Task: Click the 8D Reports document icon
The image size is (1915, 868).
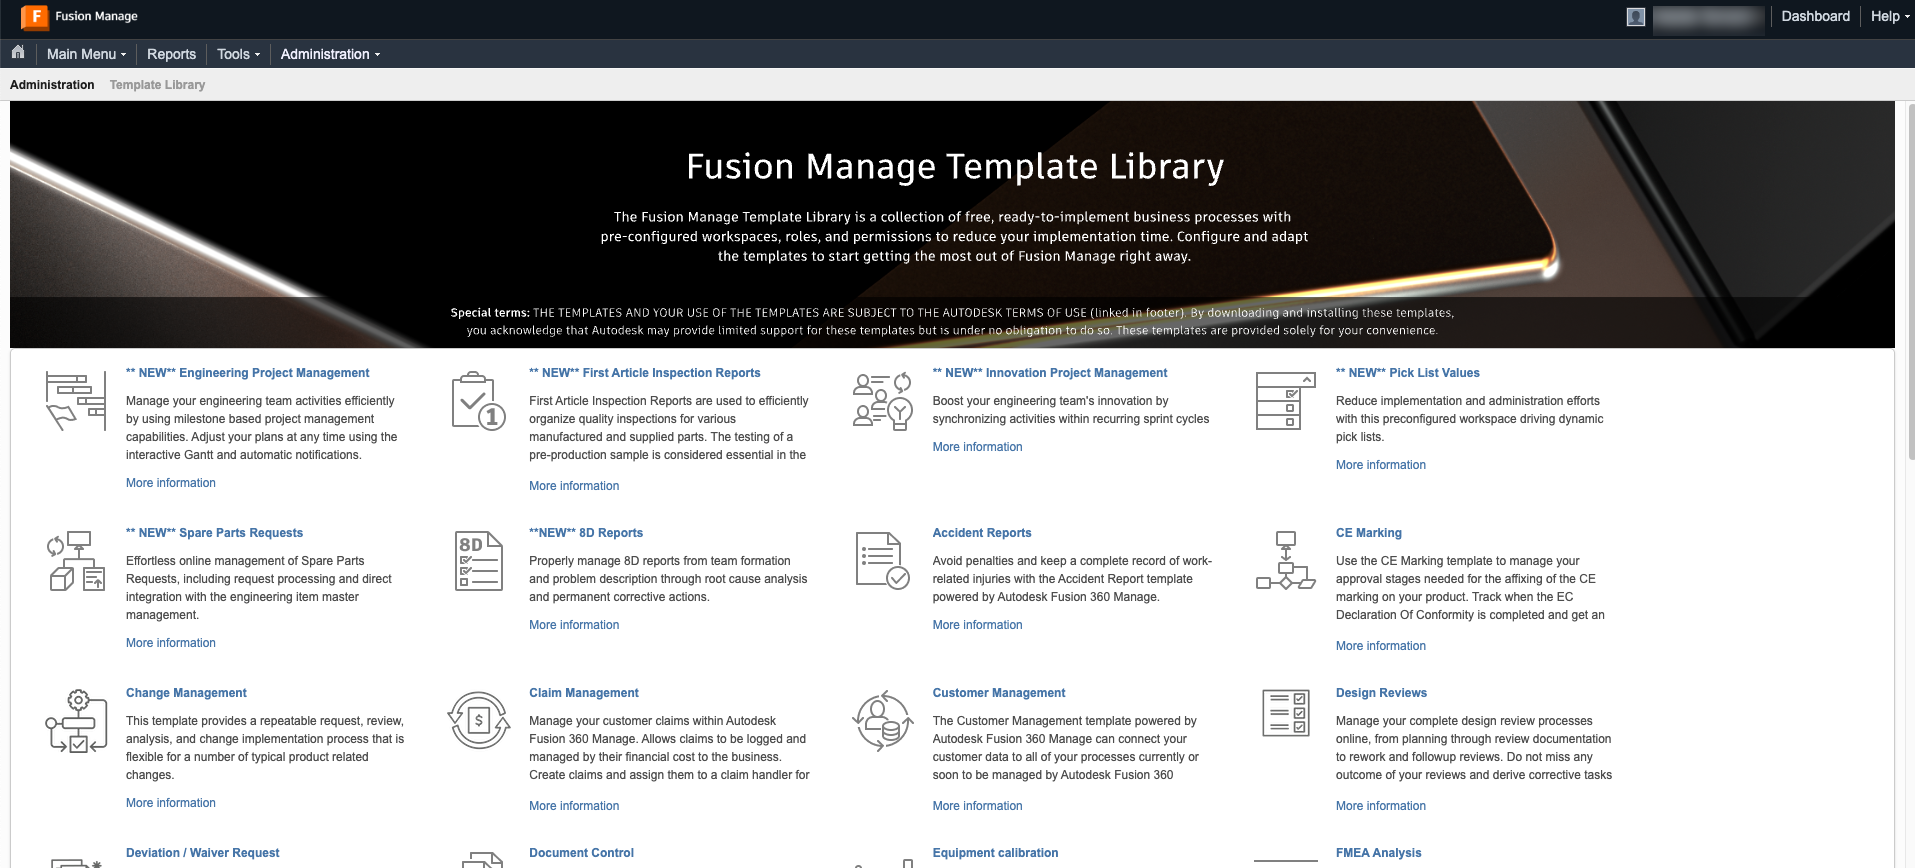Action: [x=479, y=561]
